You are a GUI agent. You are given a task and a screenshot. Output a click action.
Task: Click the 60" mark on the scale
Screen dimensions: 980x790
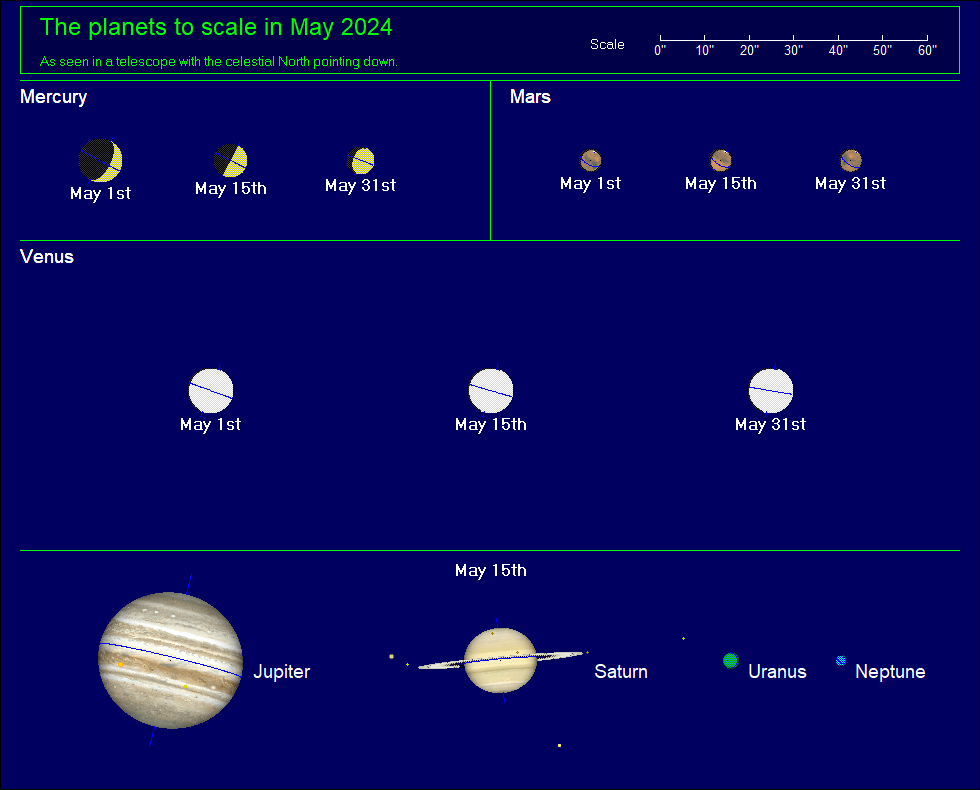tap(927, 50)
